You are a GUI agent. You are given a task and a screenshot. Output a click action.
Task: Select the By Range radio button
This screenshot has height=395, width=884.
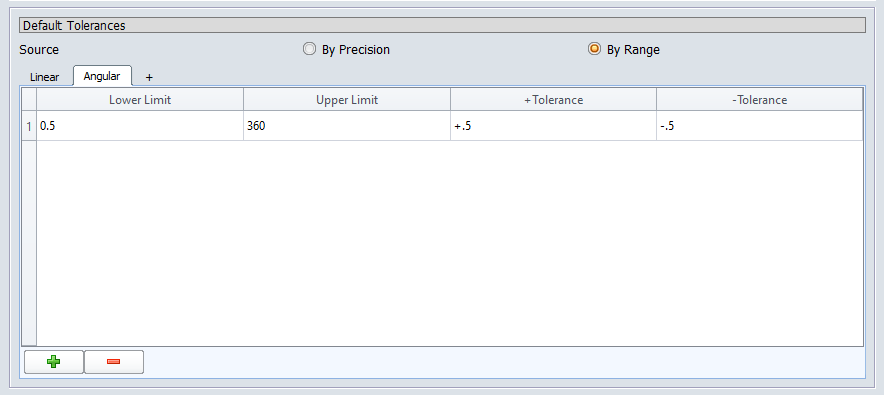(x=594, y=49)
